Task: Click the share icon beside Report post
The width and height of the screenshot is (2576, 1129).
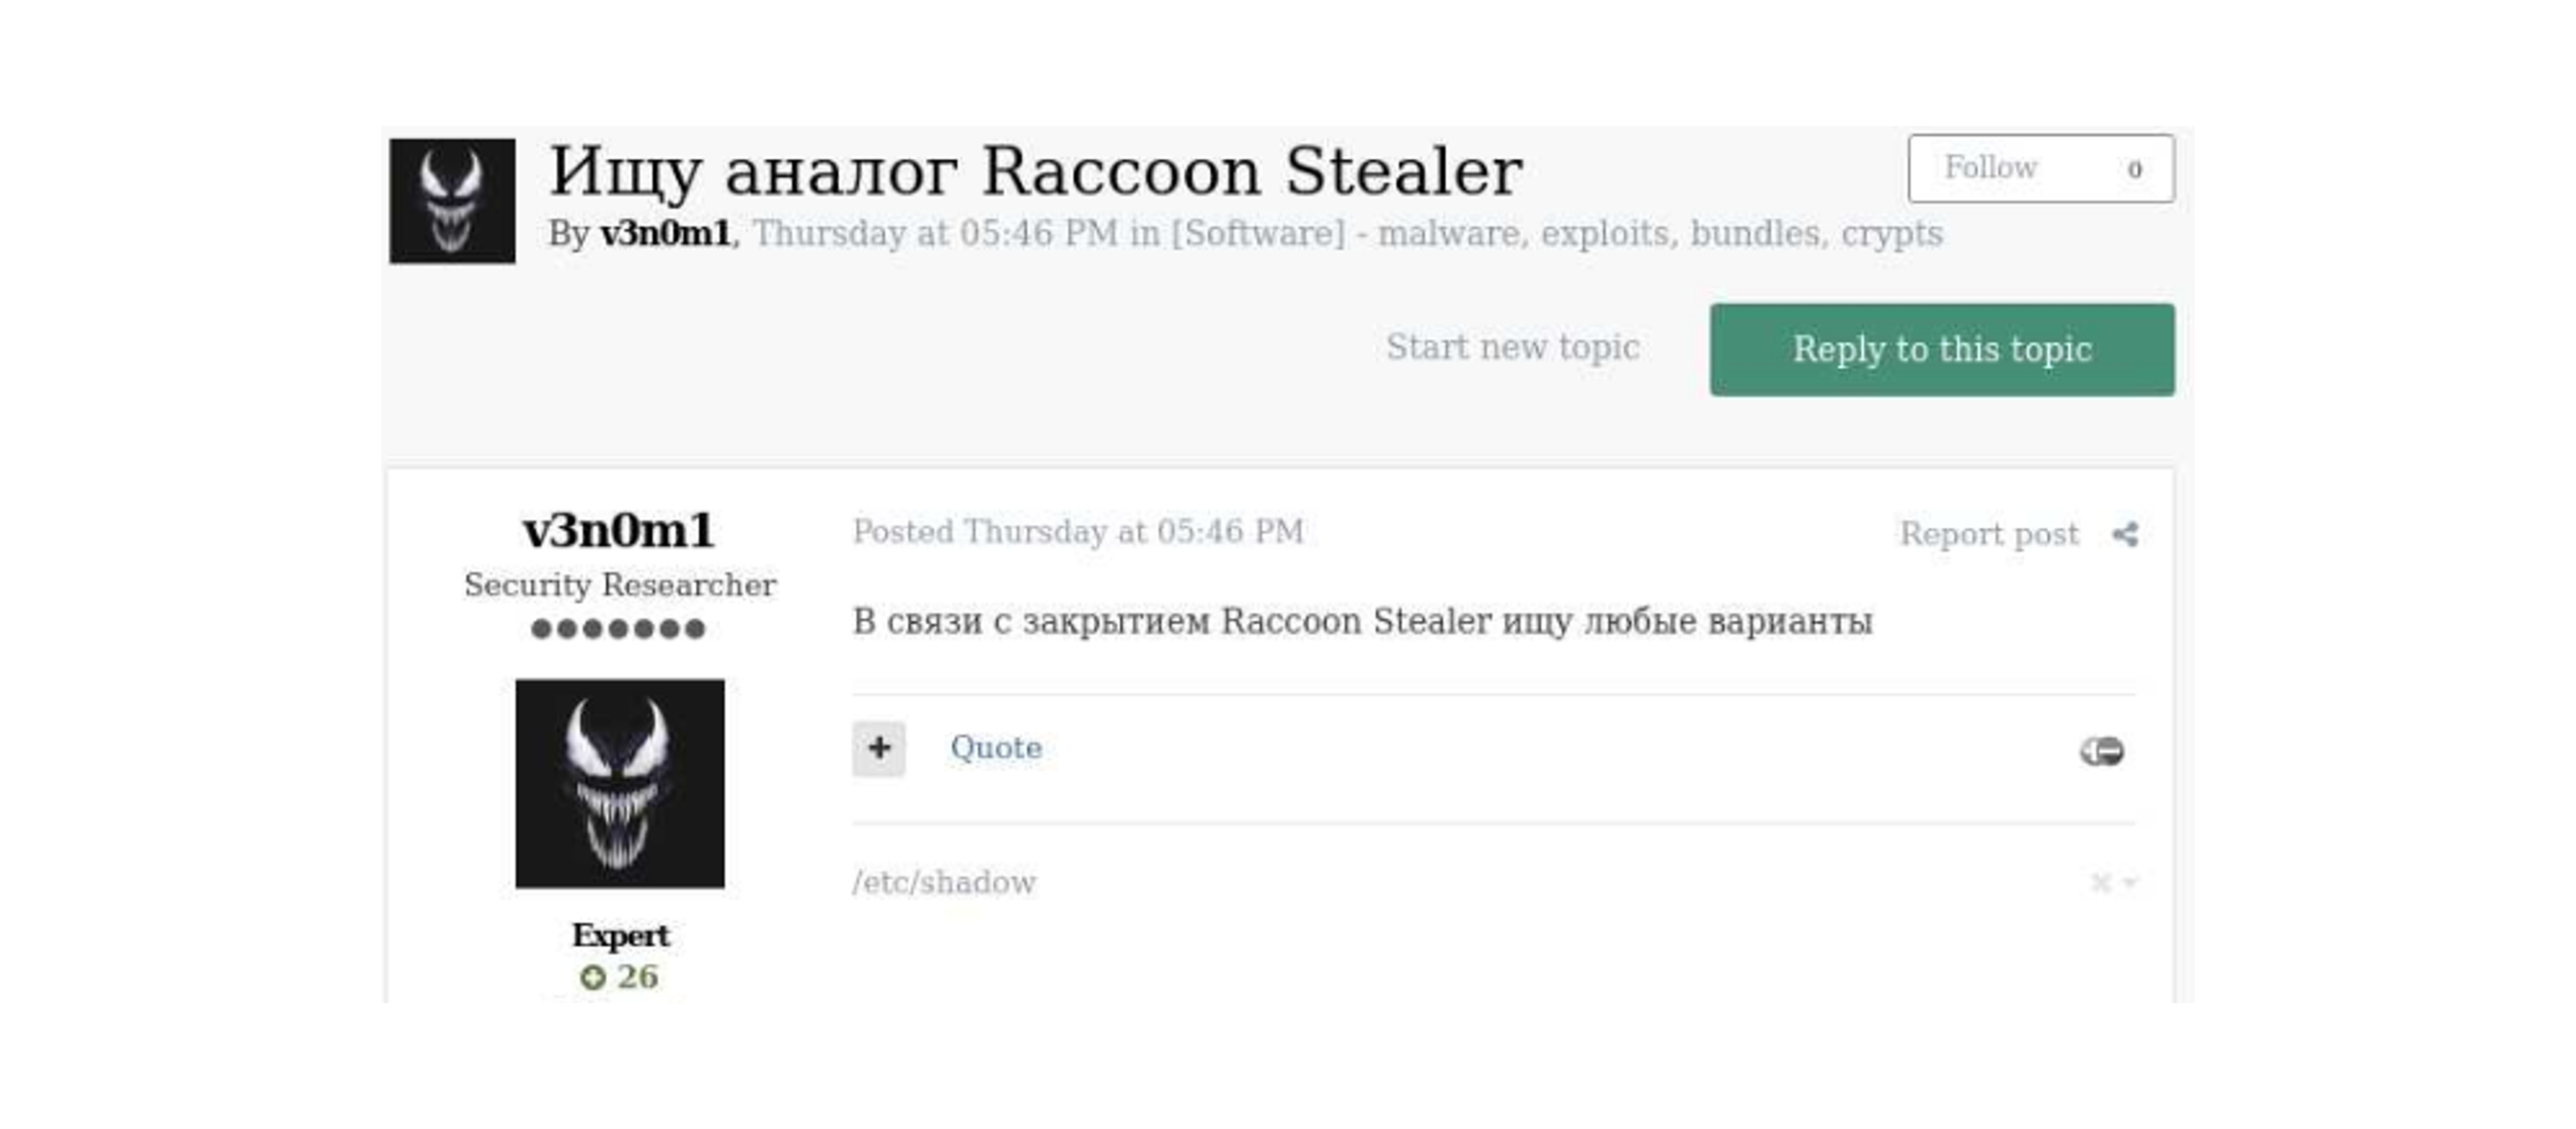Action: (x=2125, y=534)
